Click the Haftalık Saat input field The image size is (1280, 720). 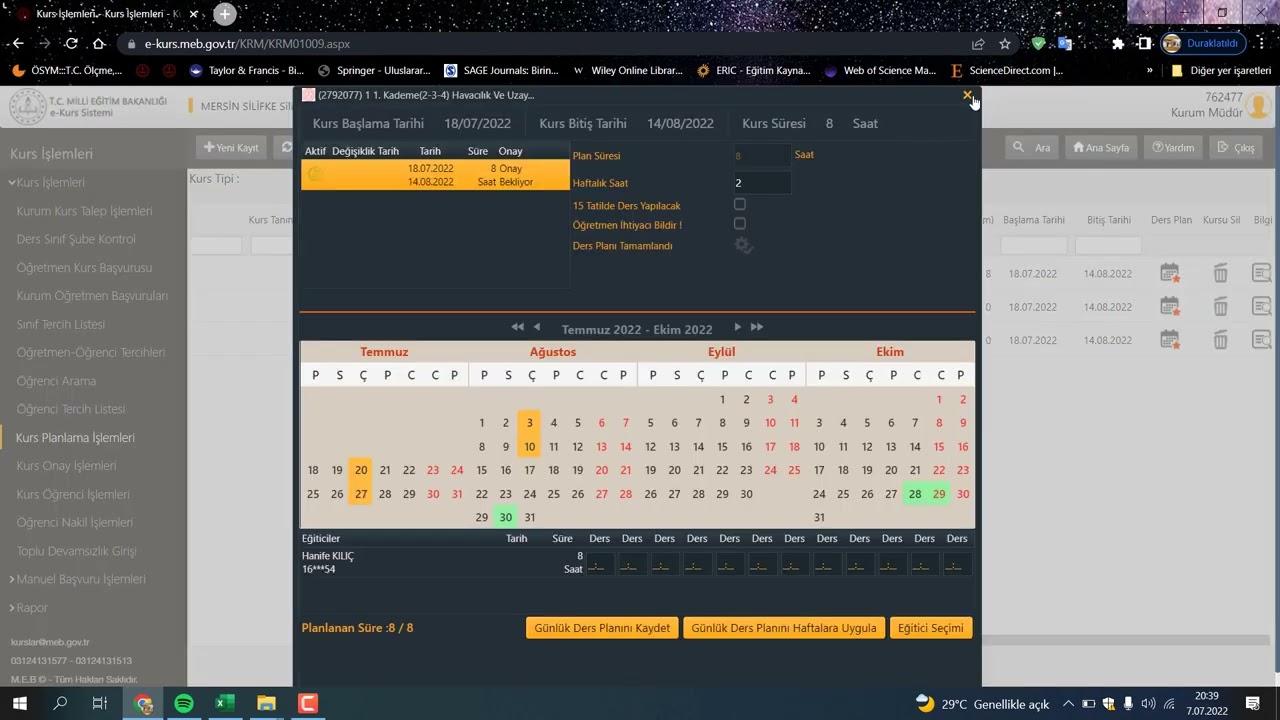pyautogui.click(x=761, y=183)
